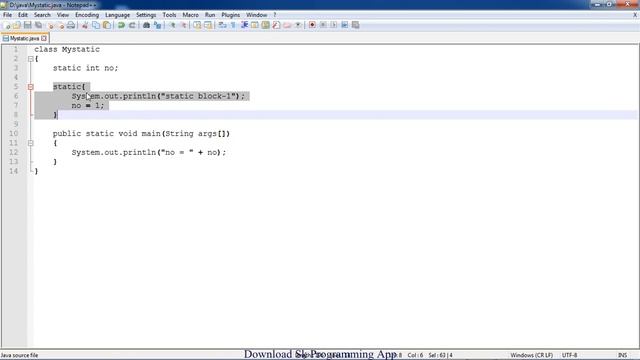Viewport: 640px width, 360px height.
Task: Toggle file Monitoring eye icon
Action: (x=298, y=25)
